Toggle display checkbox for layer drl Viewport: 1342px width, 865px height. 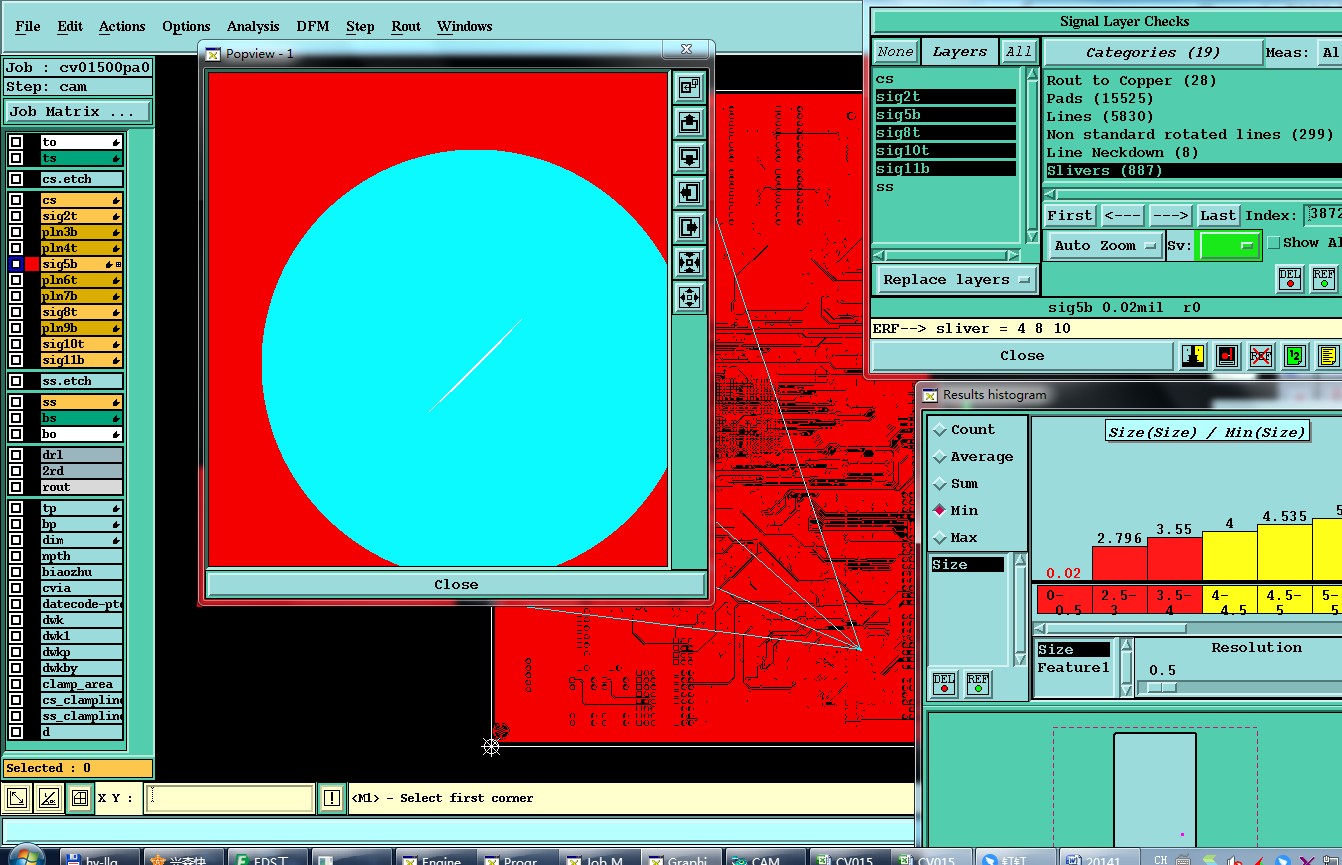coord(16,455)
